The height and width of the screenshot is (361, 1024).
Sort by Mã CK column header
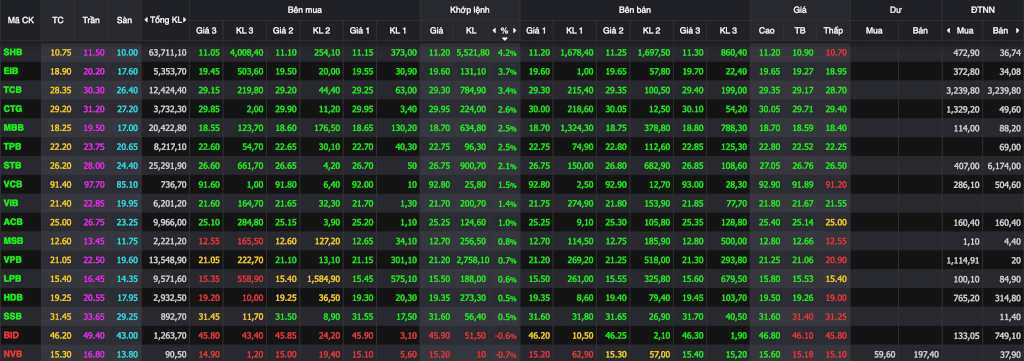(21, 20)
